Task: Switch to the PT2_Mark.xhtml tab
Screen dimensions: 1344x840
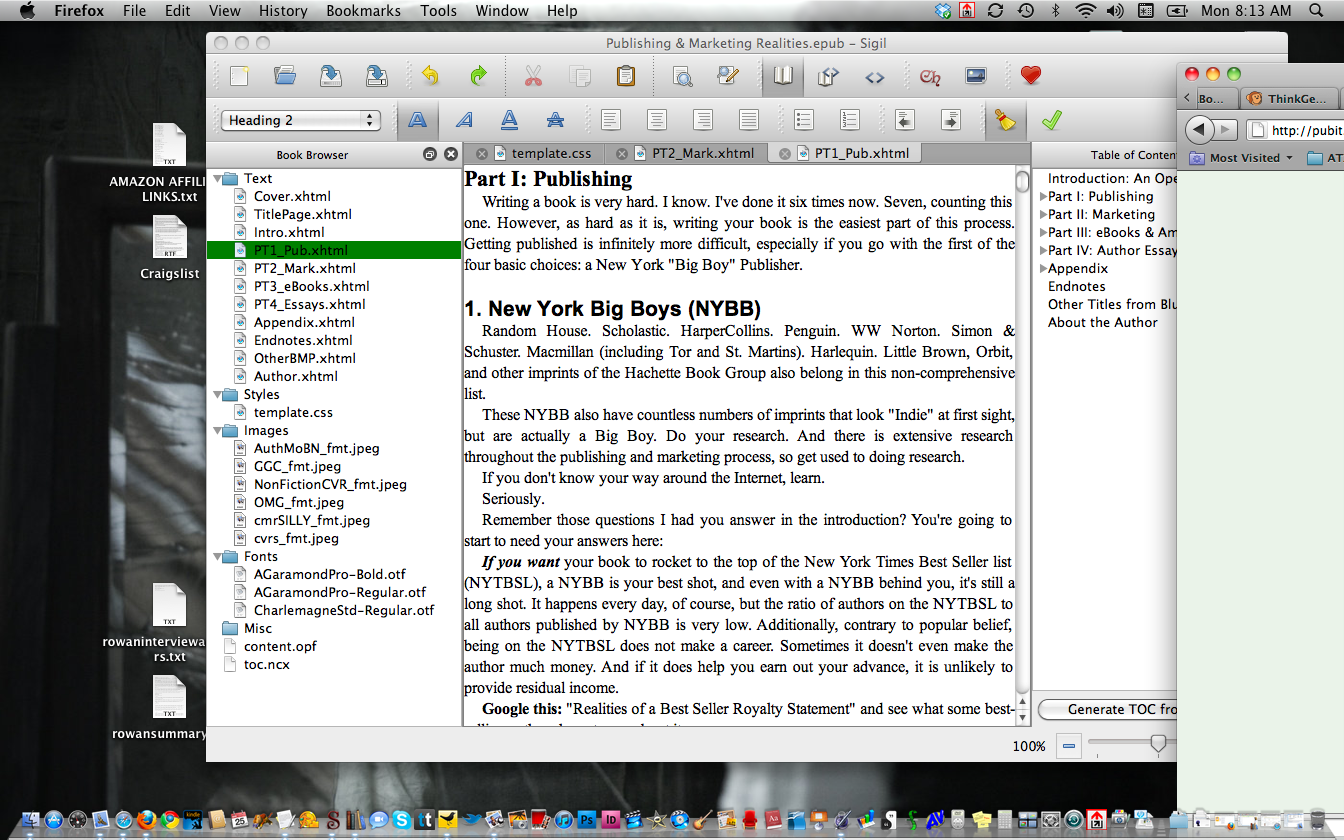Action: click(685, 153)
